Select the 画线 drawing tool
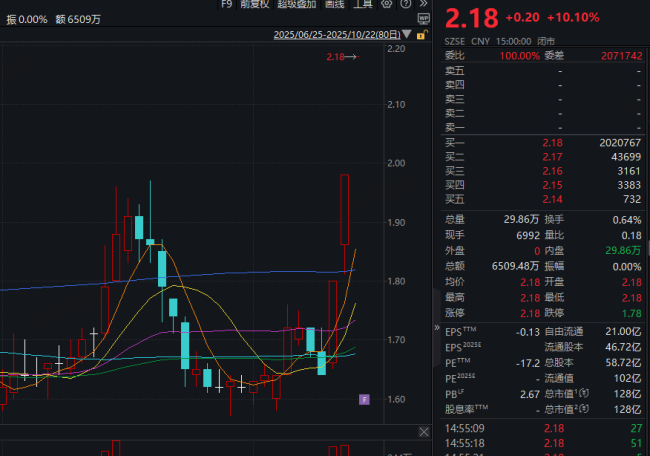 335,4
